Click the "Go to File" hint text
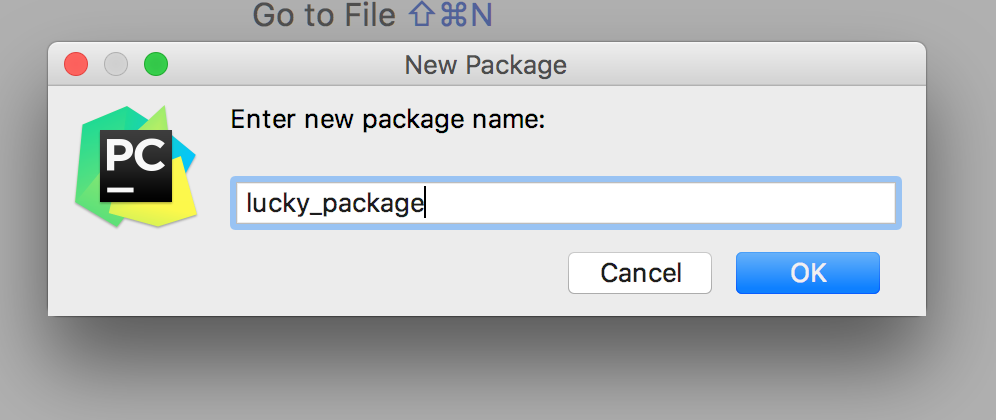The height and width of the screenshot is (420, 996). click(325, 16)
